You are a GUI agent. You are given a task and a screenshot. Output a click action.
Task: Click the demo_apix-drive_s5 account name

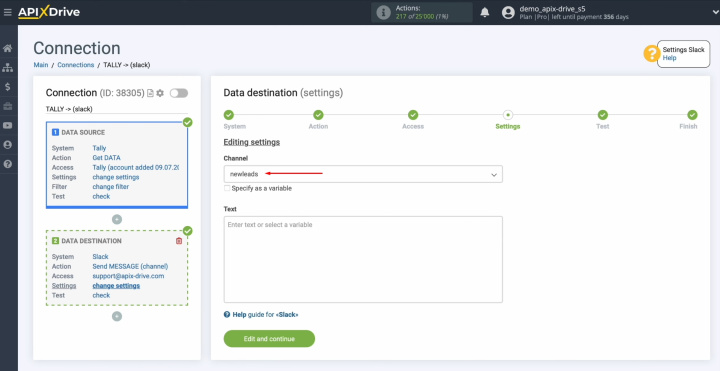(x=552, y=9)
